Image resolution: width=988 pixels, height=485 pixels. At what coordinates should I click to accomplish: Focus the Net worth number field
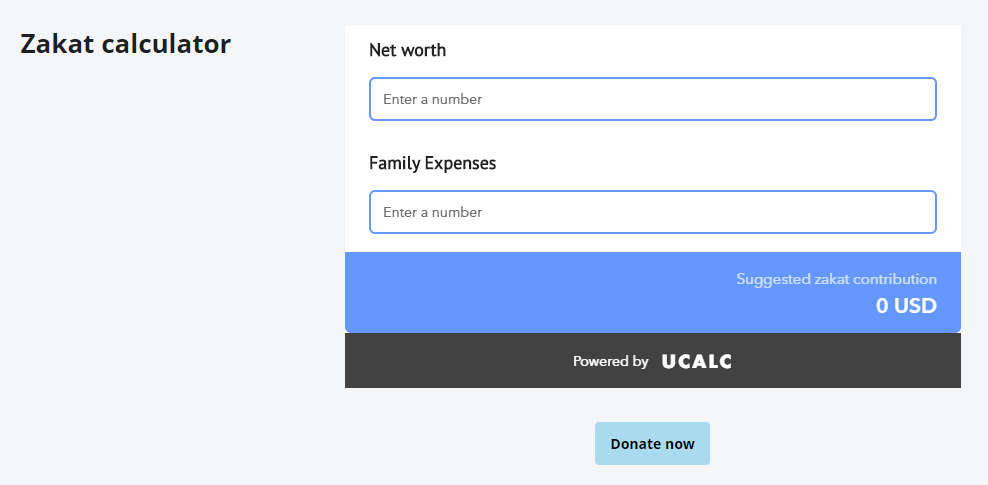[653, 99]
